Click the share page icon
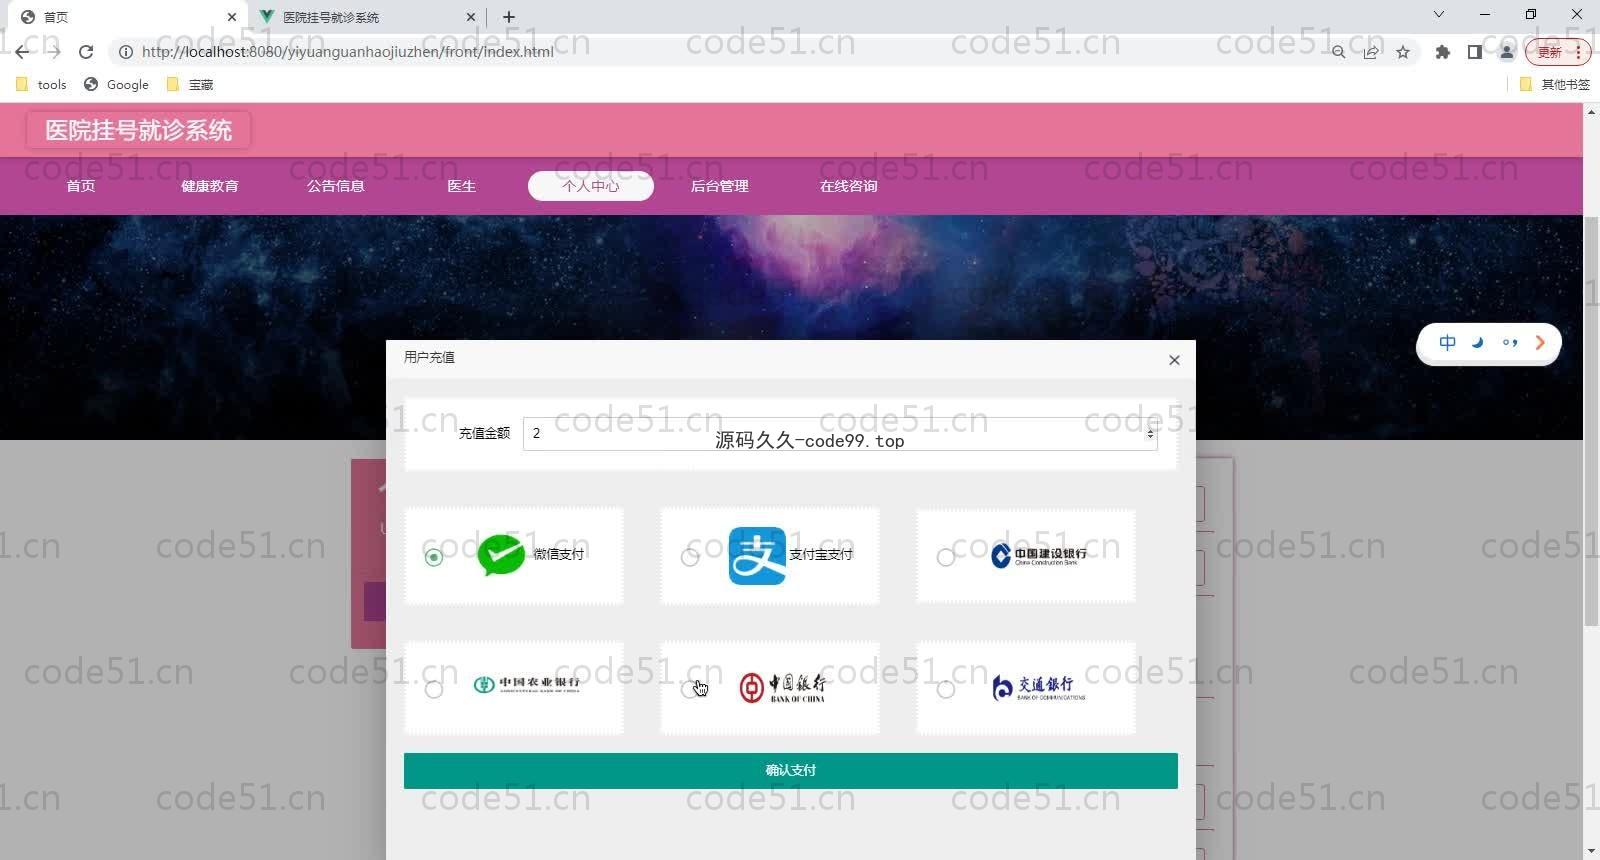This screenshot has height=860, width=1600. pos(1371,52)
